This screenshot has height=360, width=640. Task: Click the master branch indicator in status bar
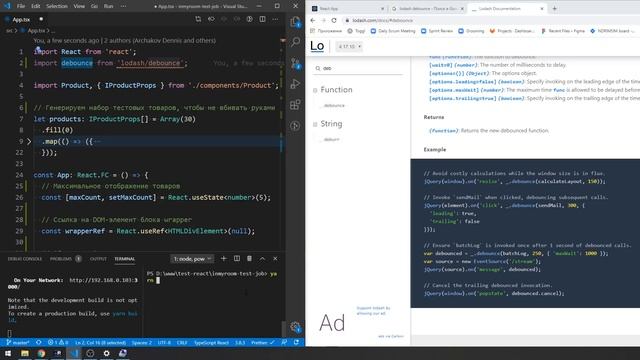18,342
